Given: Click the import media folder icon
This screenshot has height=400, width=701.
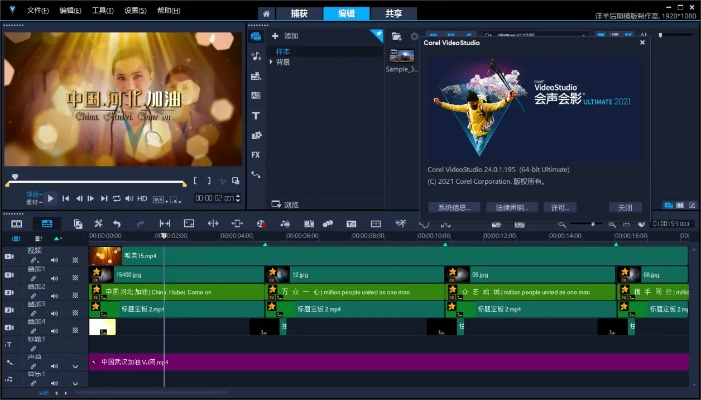Looking at the screenshot, I should click(397, 36).
